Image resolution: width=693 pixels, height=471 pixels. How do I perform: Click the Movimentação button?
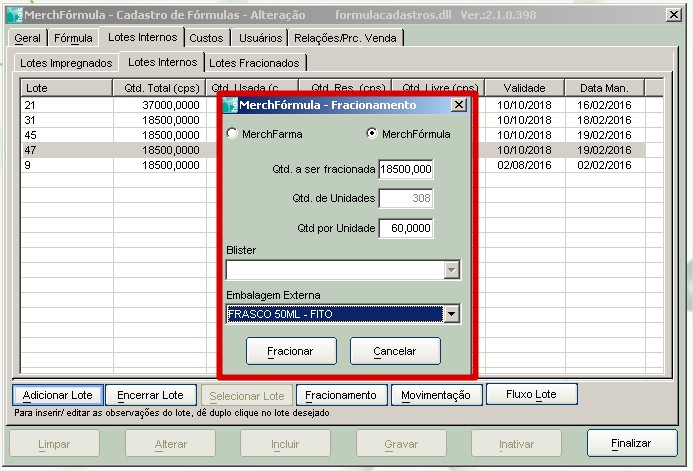point(436,395)
